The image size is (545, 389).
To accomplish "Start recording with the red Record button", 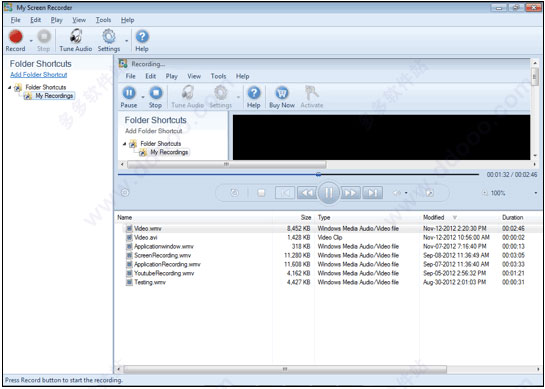I will (x=15, y=37).
